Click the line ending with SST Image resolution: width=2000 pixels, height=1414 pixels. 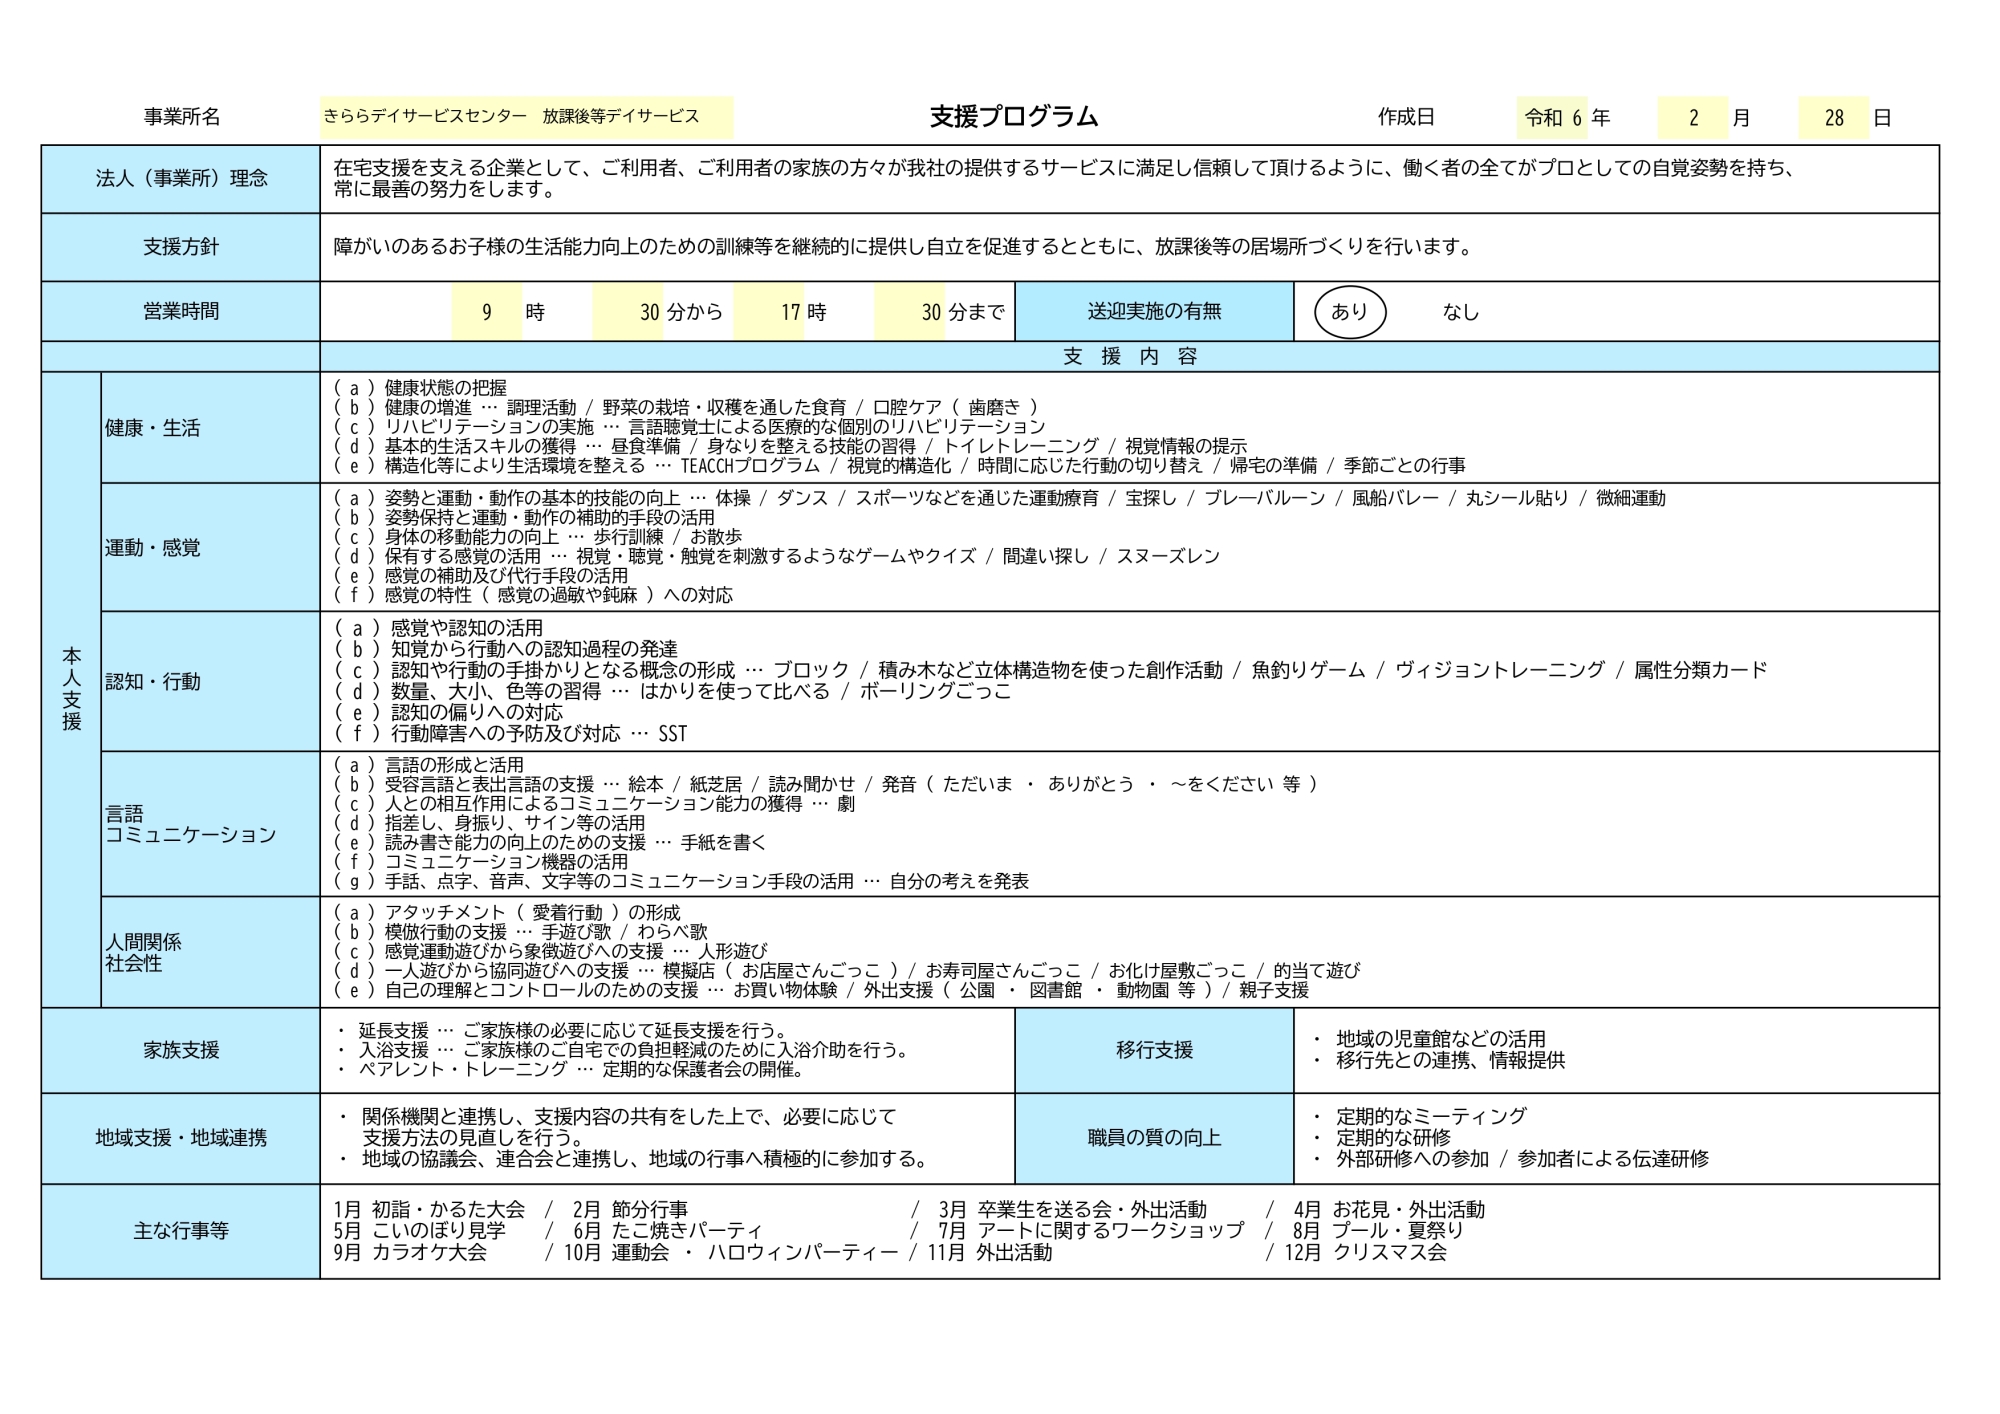coord(510,734)
